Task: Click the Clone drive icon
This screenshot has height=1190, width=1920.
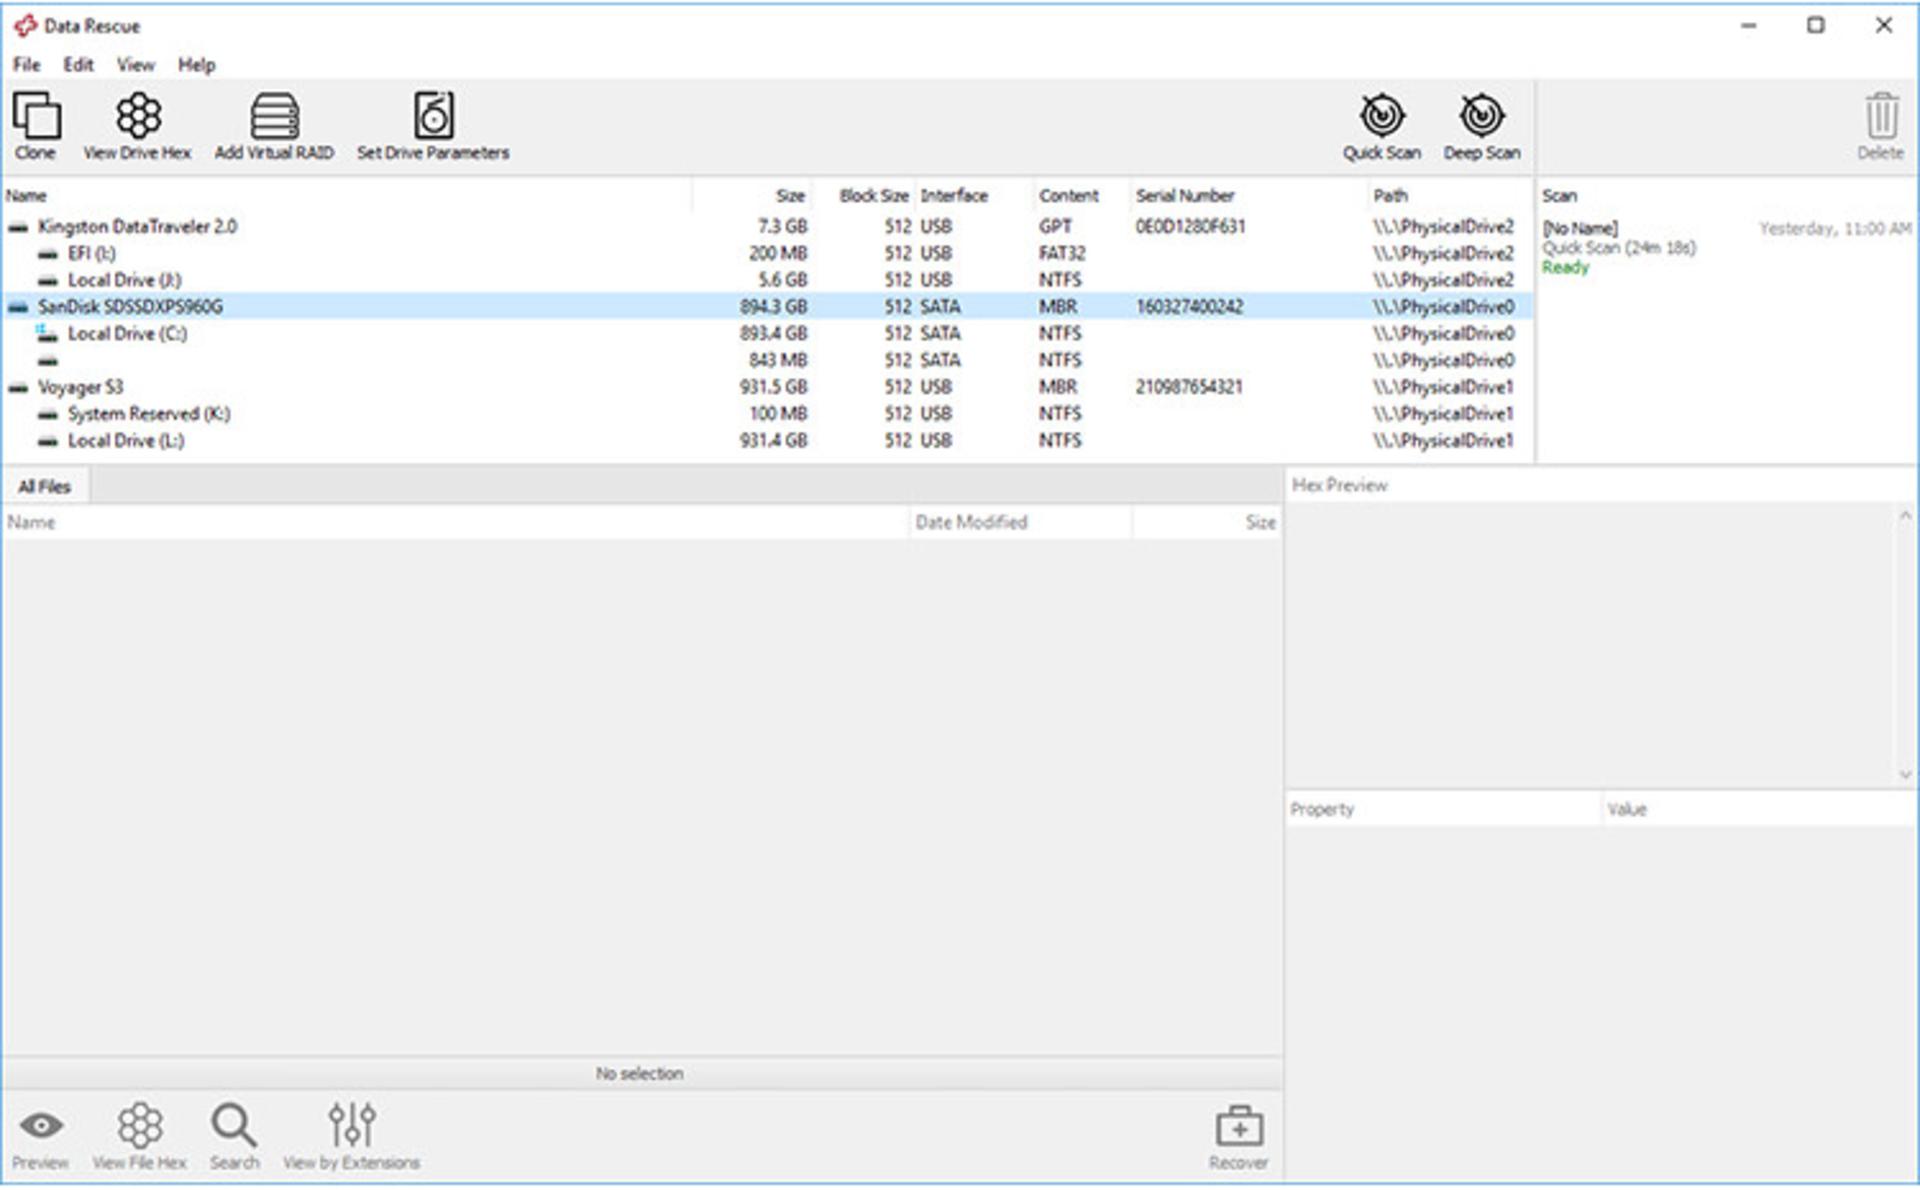Action: pos(36,116)
